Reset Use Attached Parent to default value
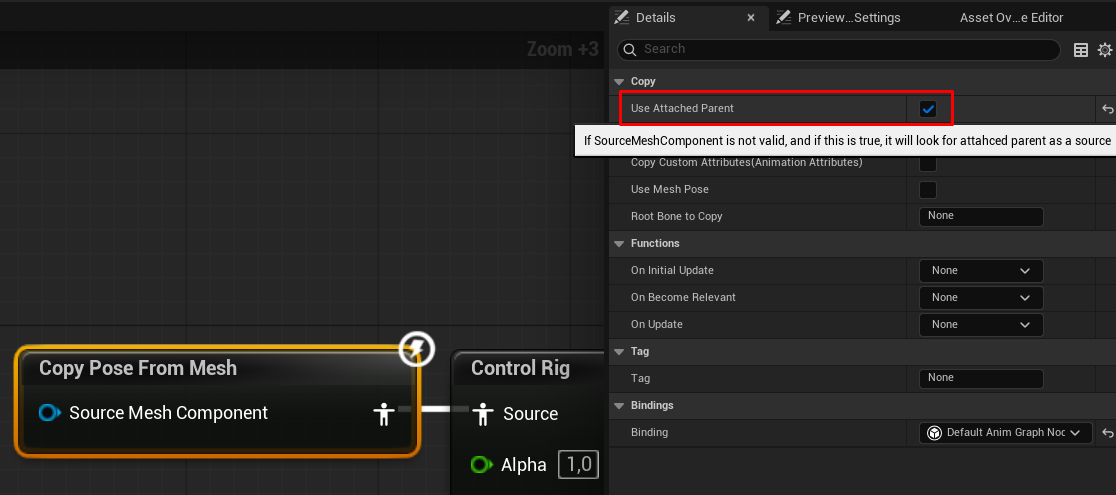 pos(1107,109)
